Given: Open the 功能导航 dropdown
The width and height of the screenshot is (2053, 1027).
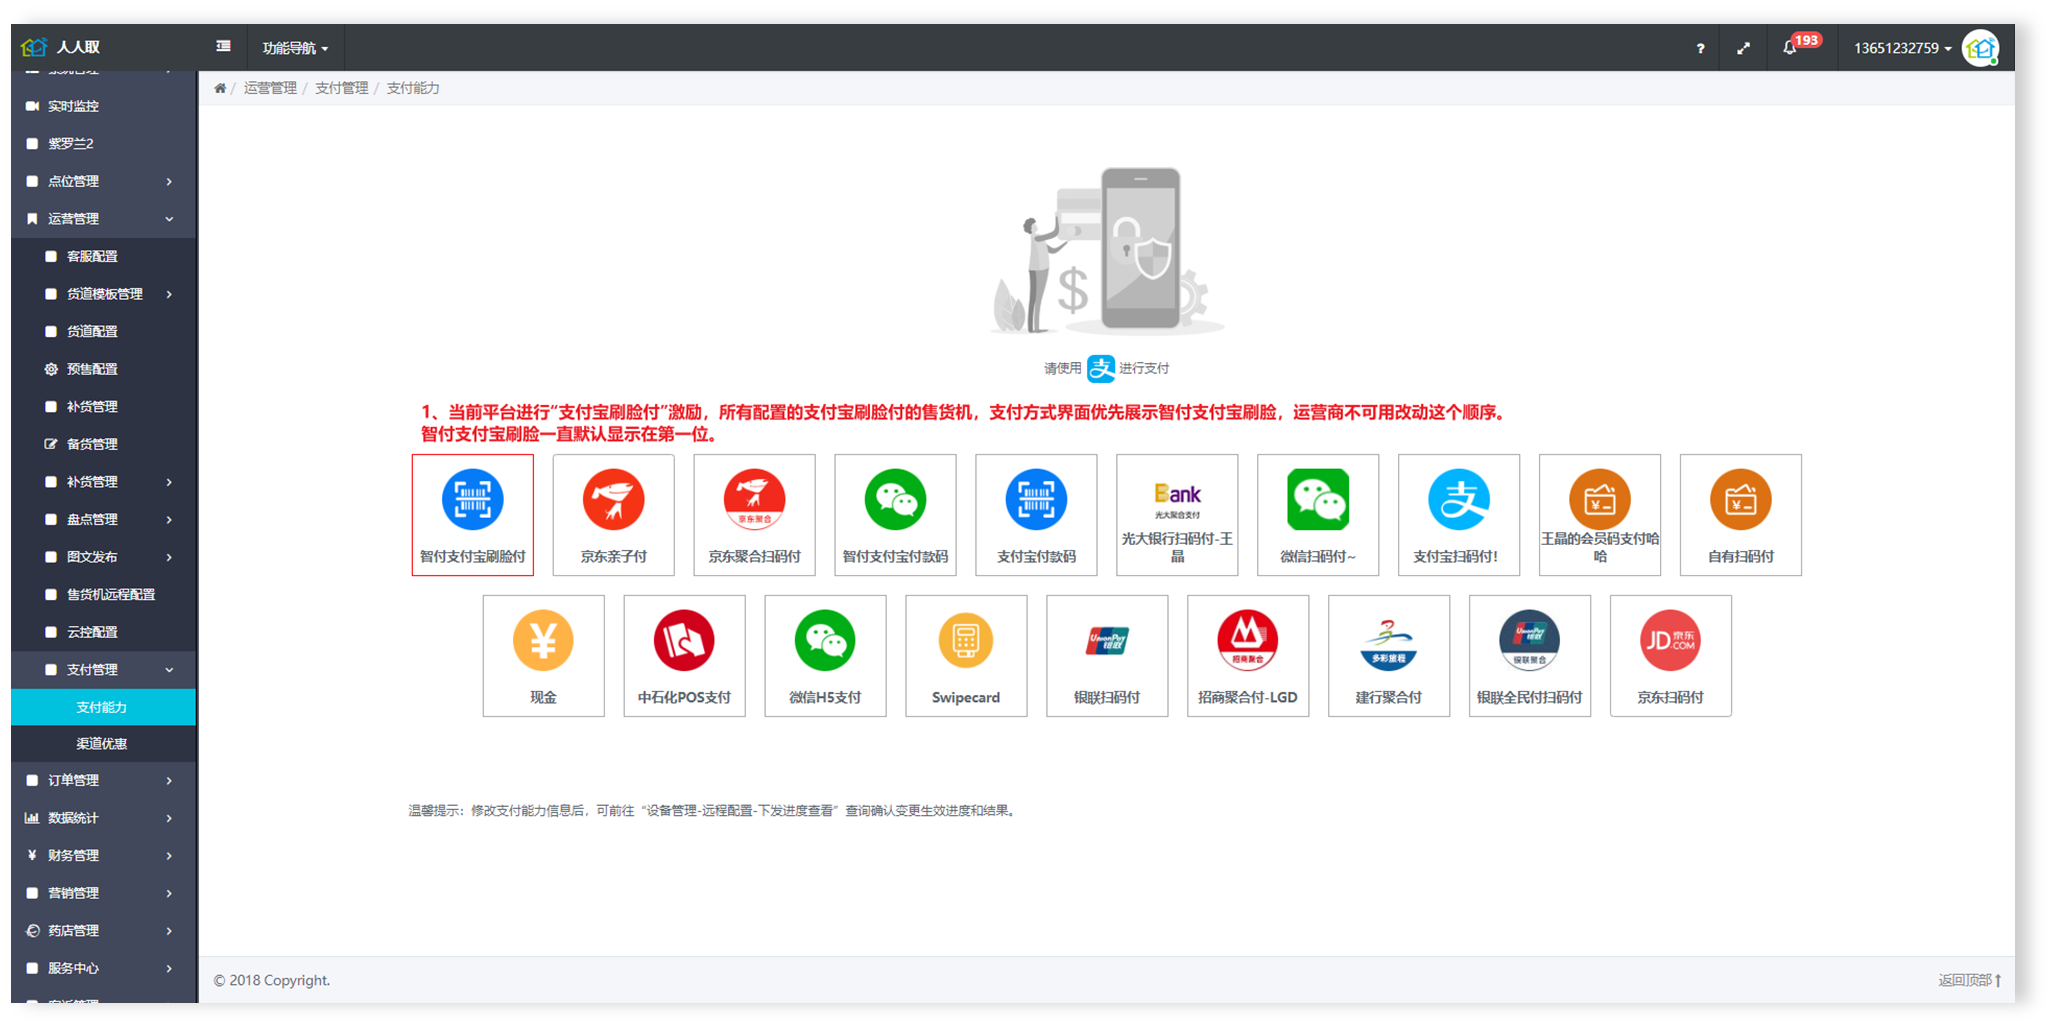Looking at the screenshot, I should [x=295, y=48].
